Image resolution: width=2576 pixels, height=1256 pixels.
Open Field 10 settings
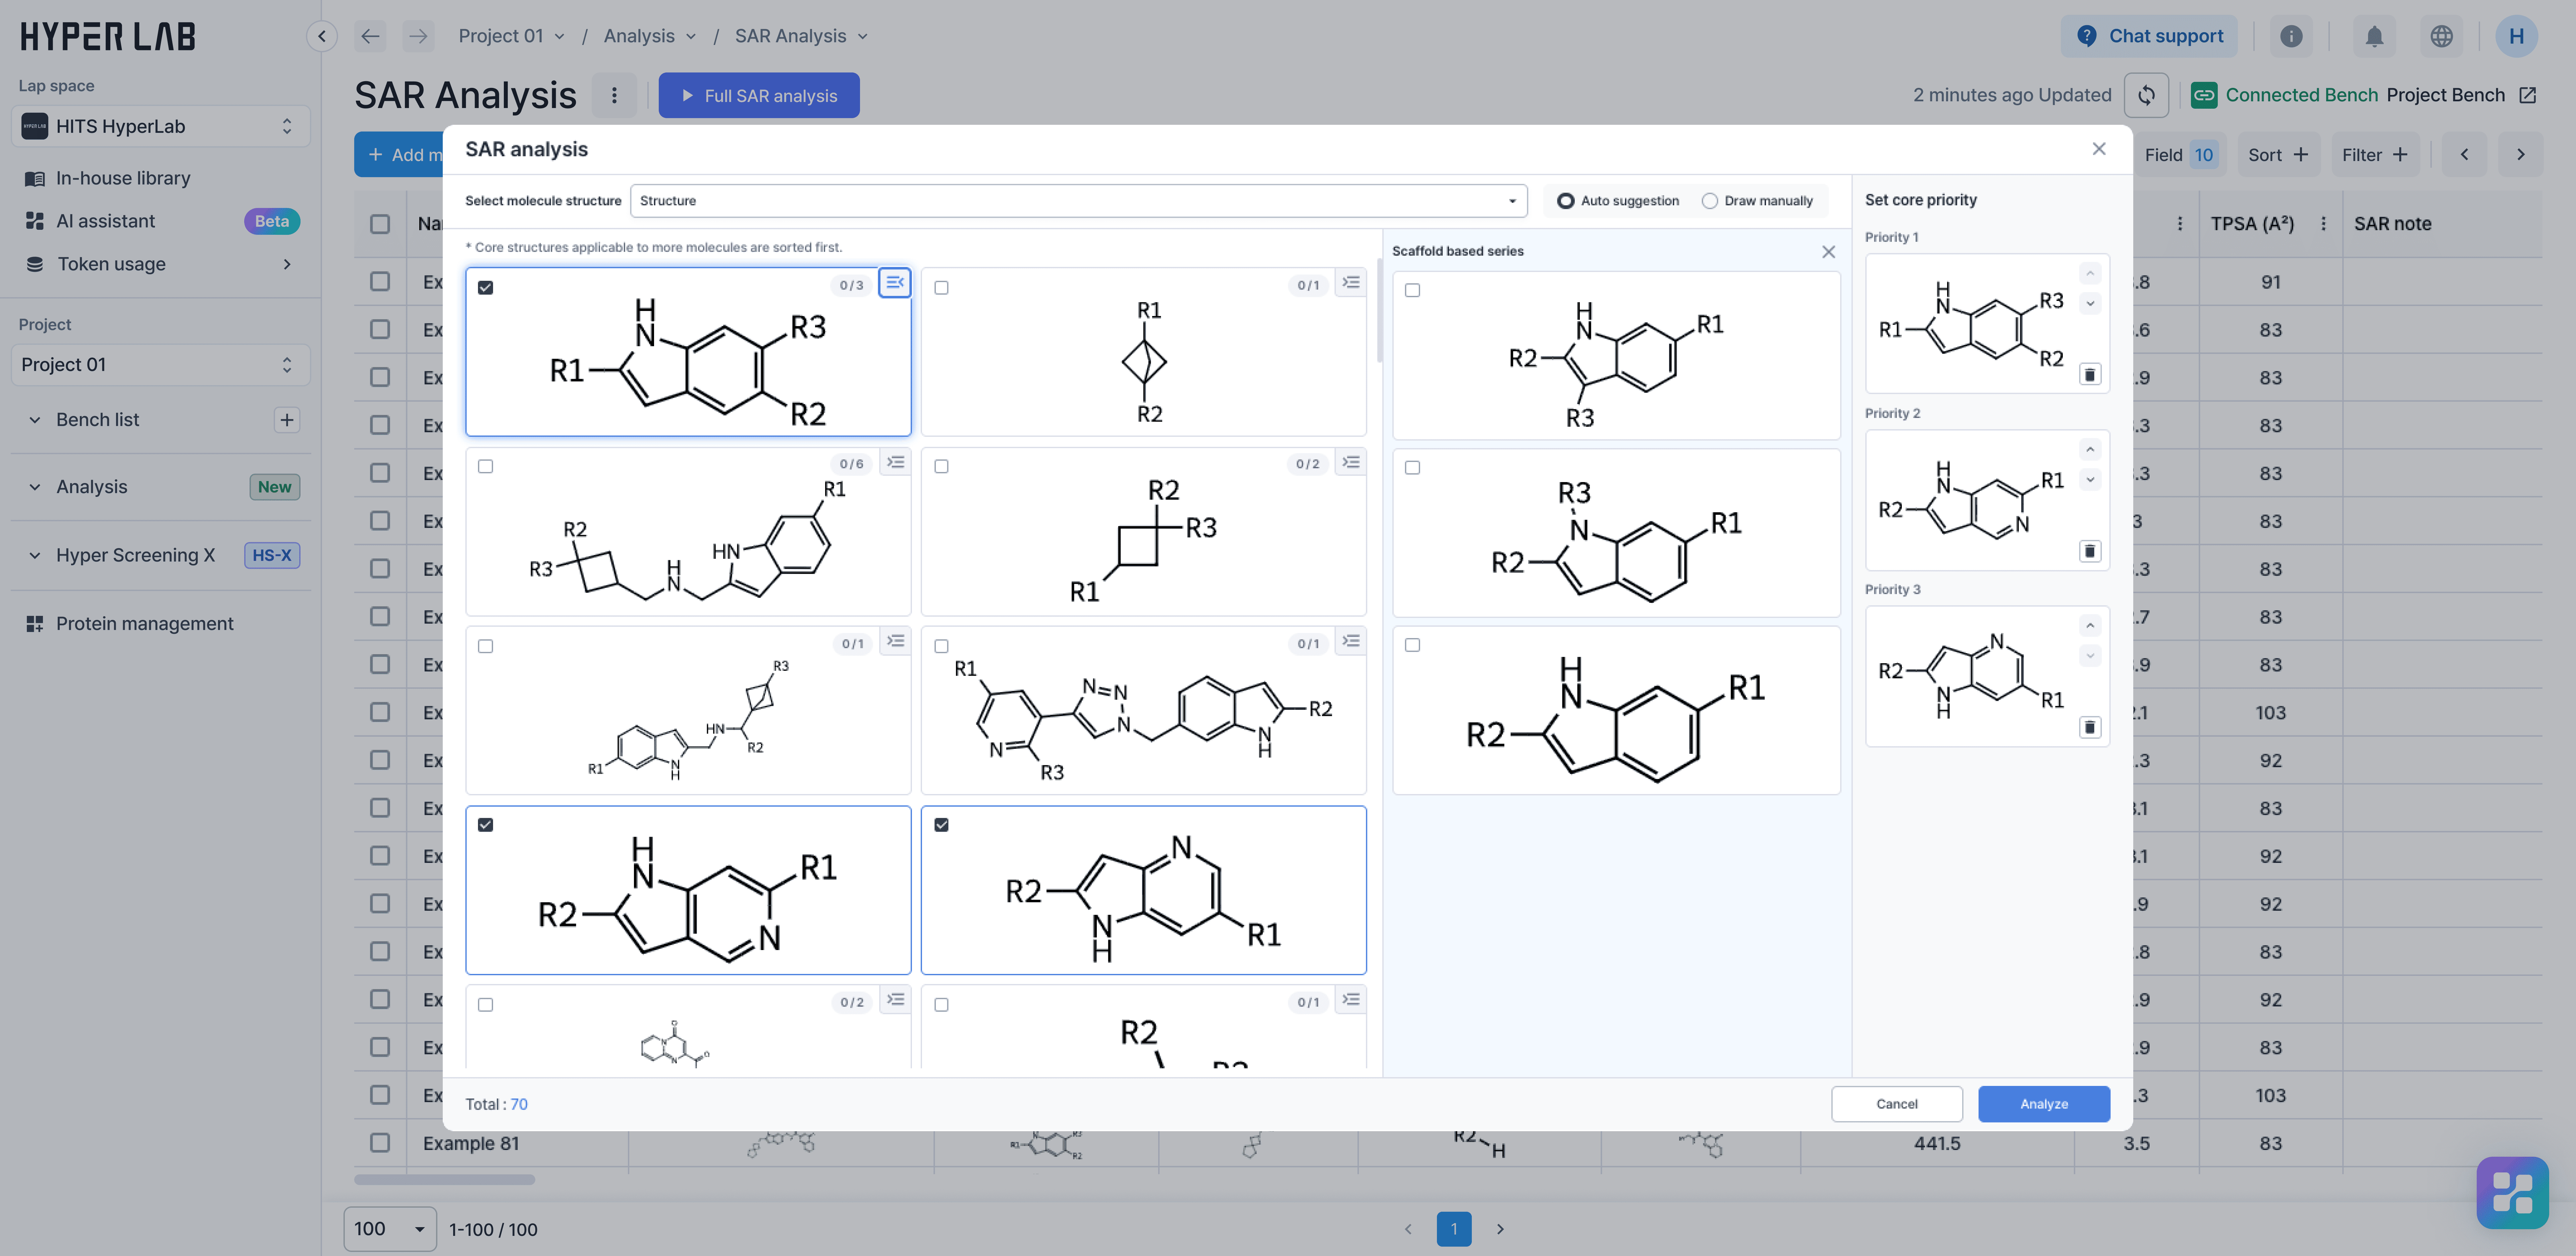pyautogui.click(x=2180, y=155)
